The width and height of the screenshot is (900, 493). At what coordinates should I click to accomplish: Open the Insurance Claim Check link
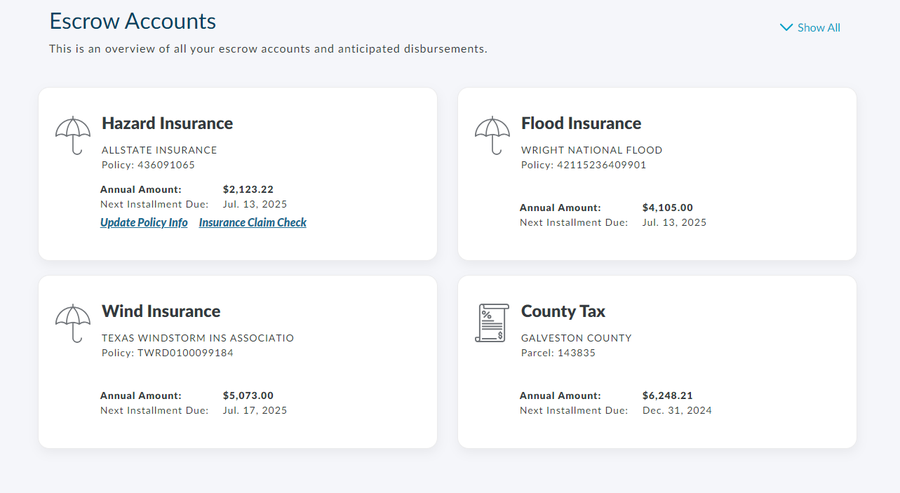[252, 223]
